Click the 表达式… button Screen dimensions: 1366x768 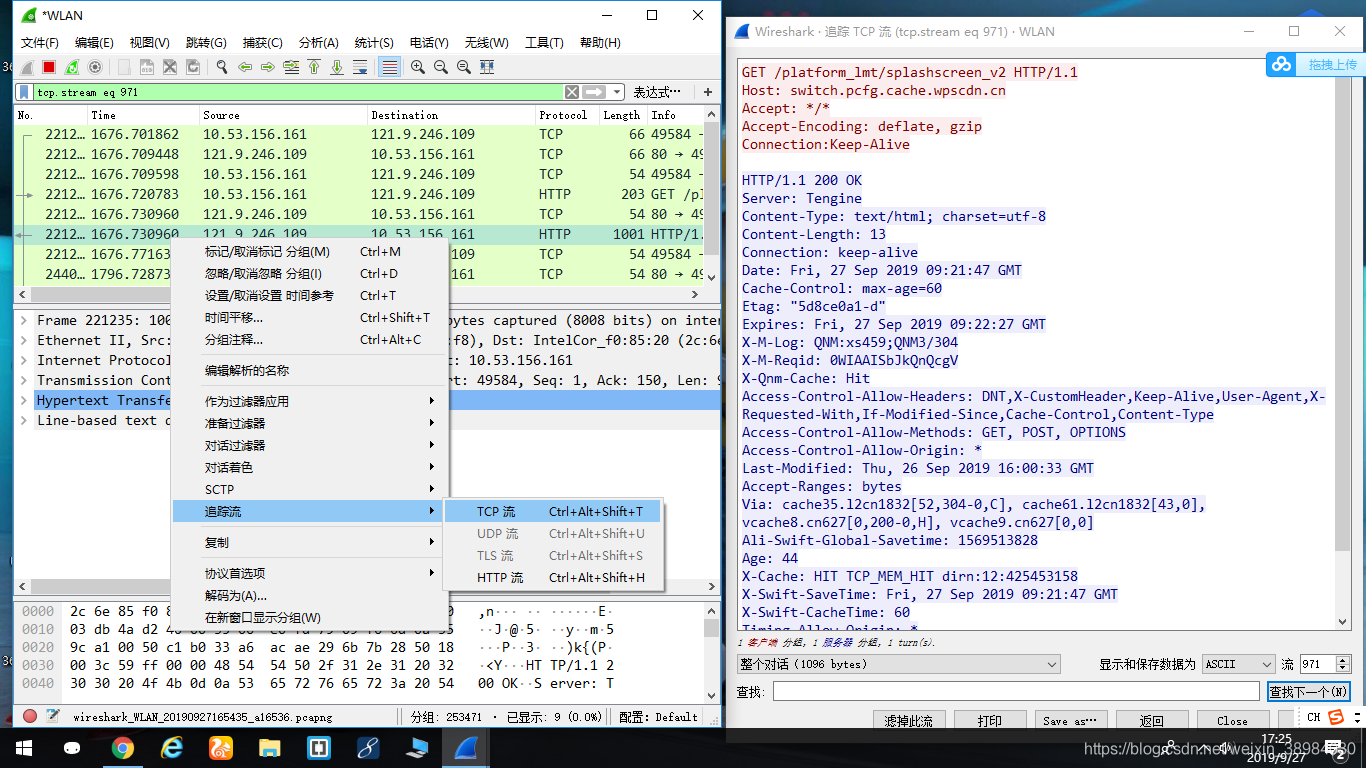tap(655, 92)
